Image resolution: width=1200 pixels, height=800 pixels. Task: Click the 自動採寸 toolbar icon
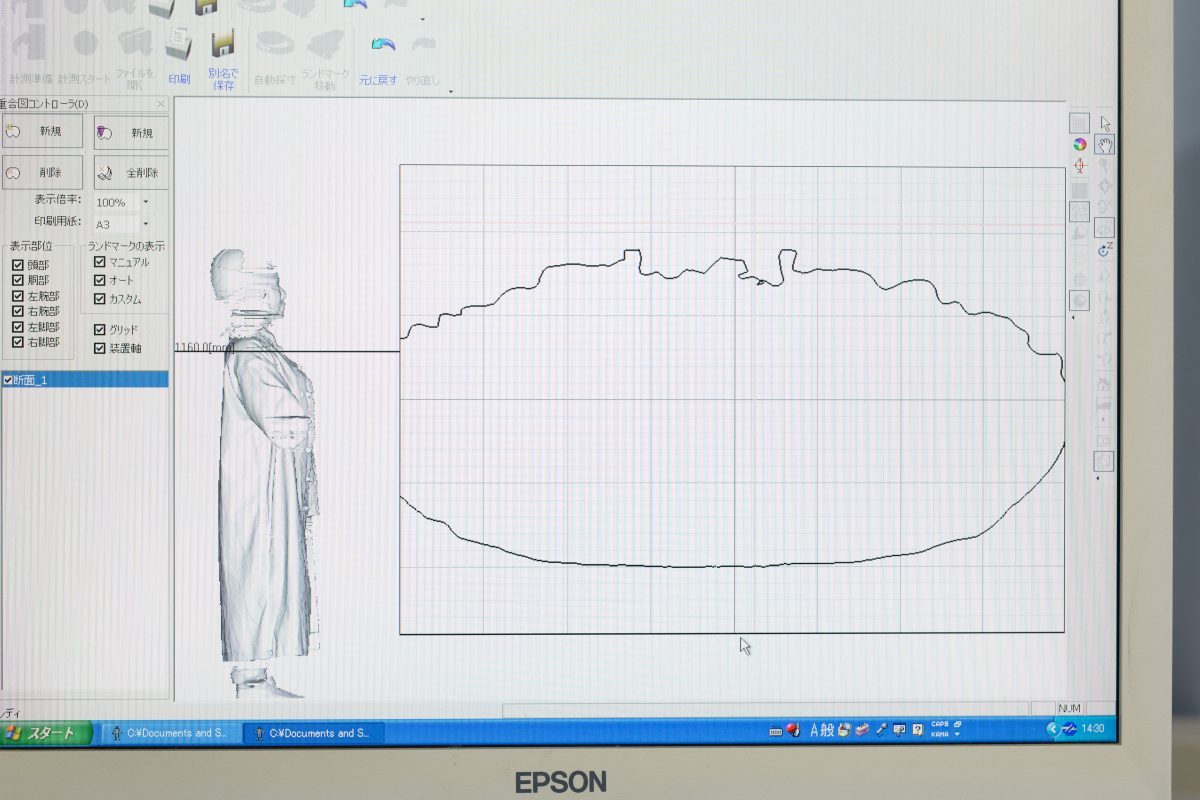click(274, 44)
